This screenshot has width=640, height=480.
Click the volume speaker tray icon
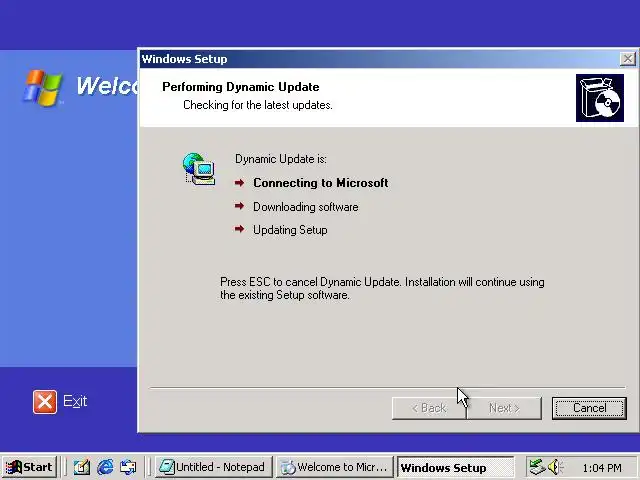click(554, 467)
